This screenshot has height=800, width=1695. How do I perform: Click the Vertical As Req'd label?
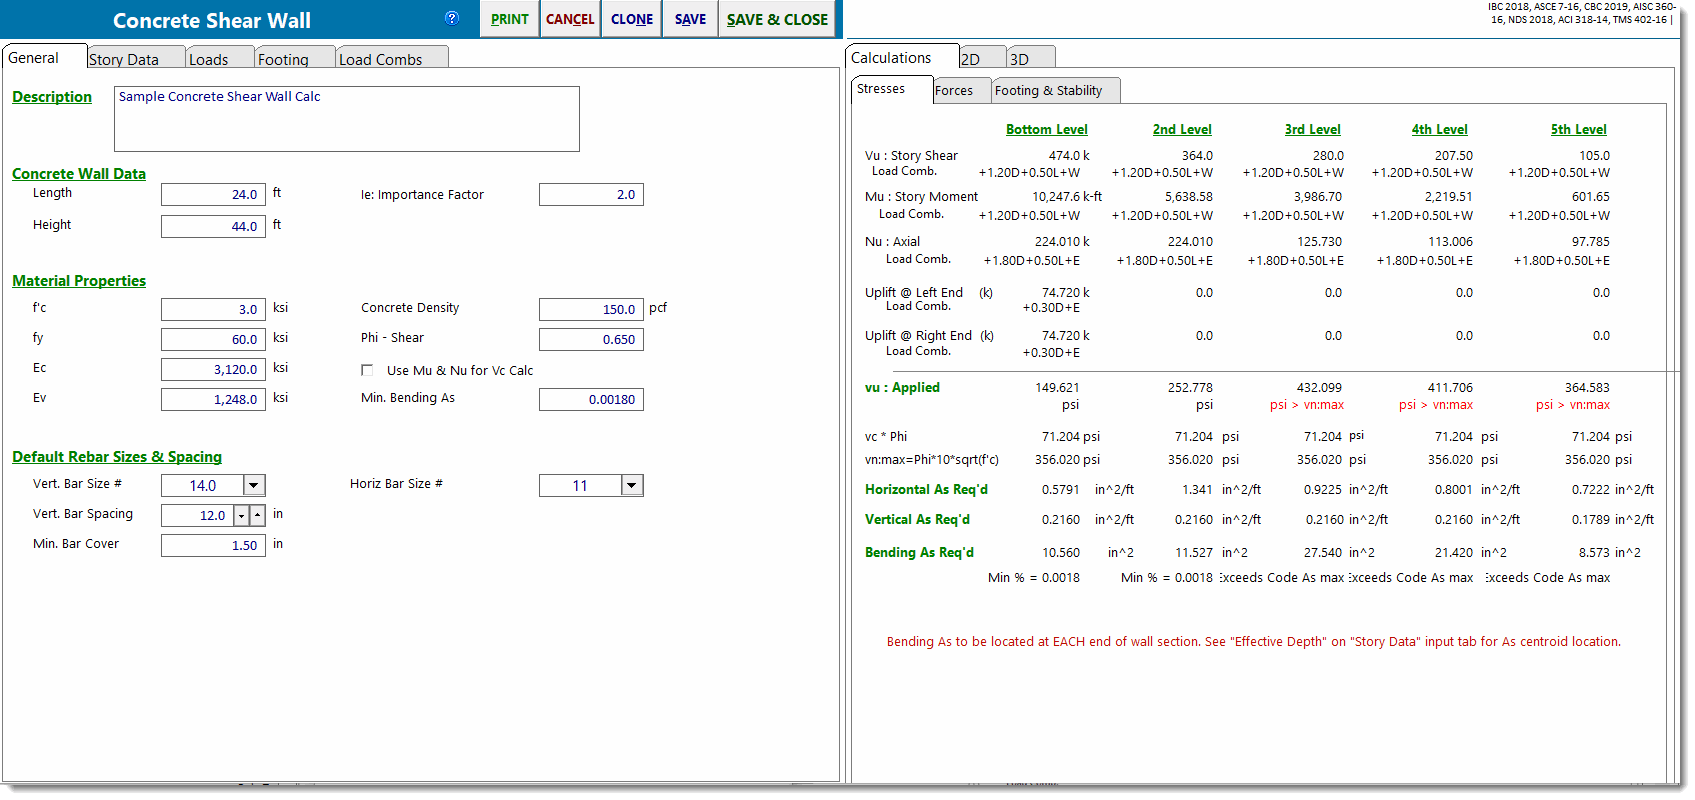[917, 519]
